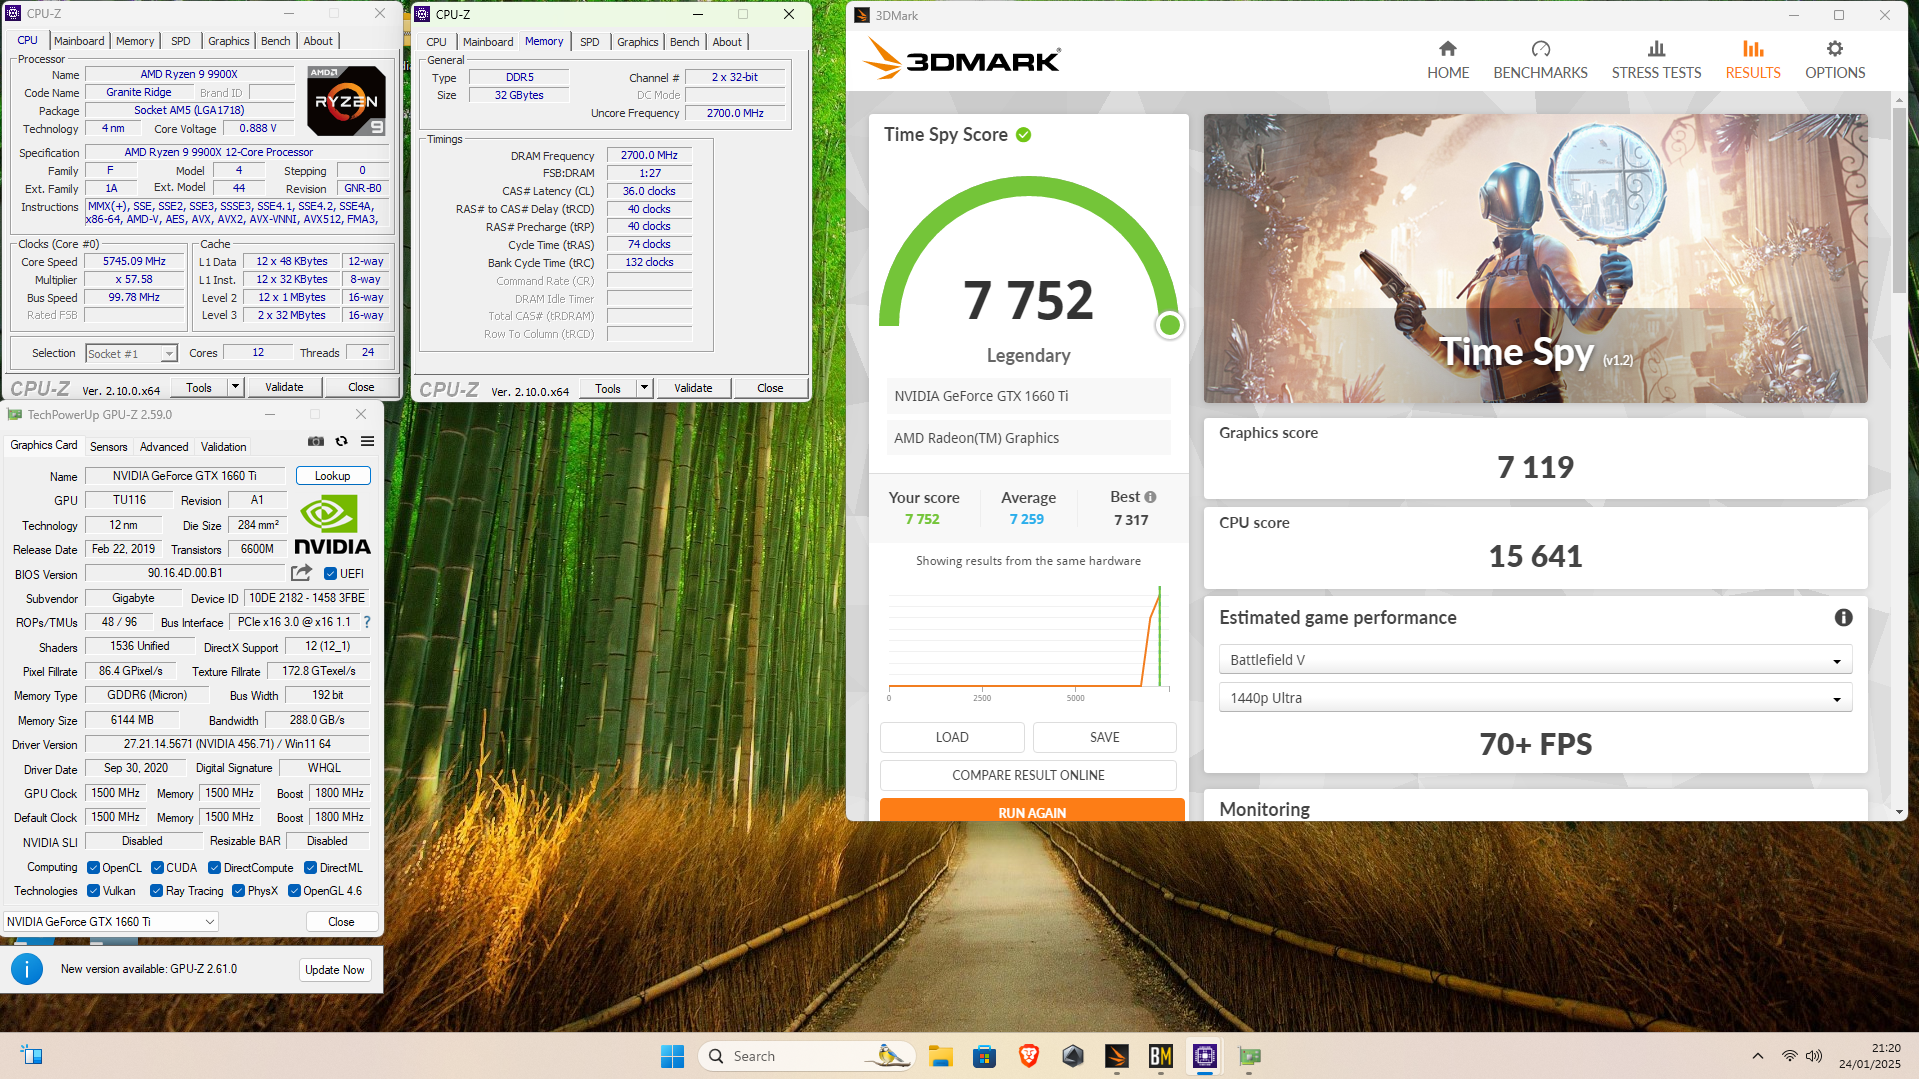This screenshot has width=1919, height=1079.
Task: Open 3DMark OPTIONS gear
Action: (1834, 60)
